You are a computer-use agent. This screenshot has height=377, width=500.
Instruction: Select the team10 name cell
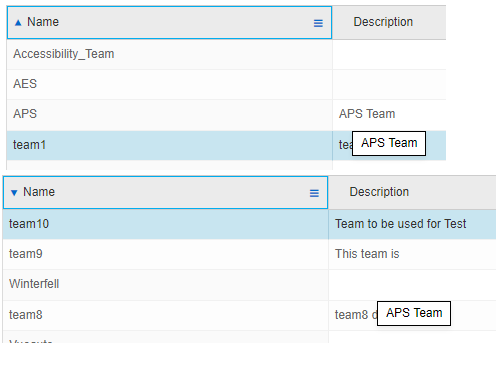[165, 224]
